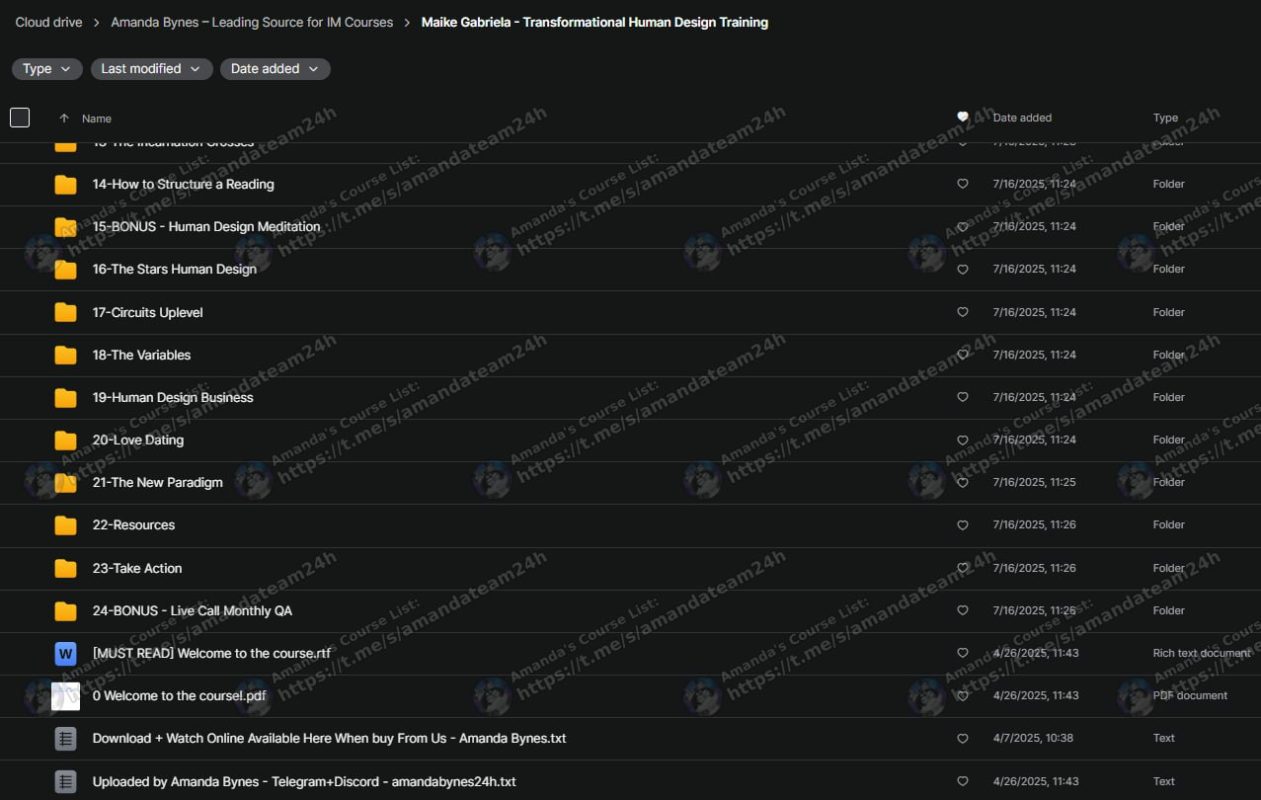Click the Word document icon for Welcome rtf

pyautogui.click(x=65, y=654)
